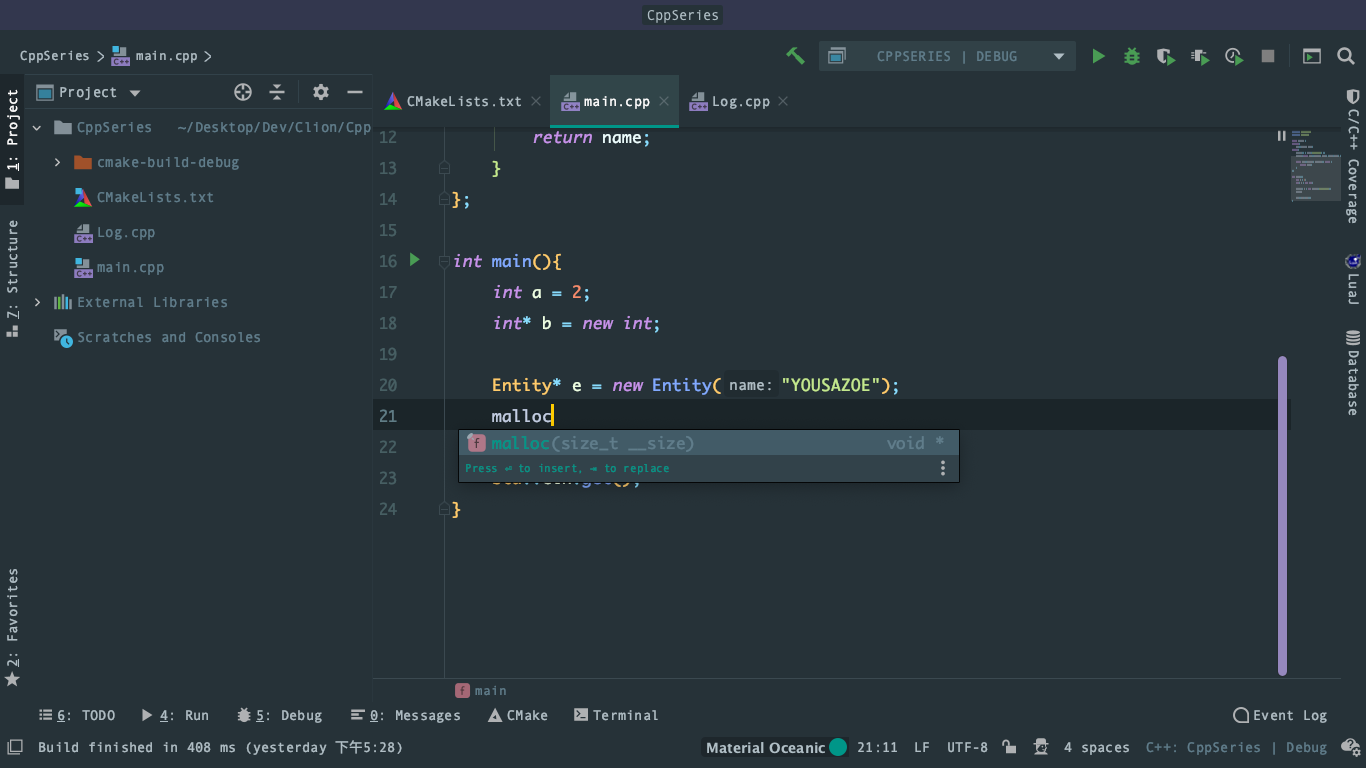Open completion popup more options dots
This screenshot has width=1366, height=768.
pyautogui.click(x=942, y=468)
